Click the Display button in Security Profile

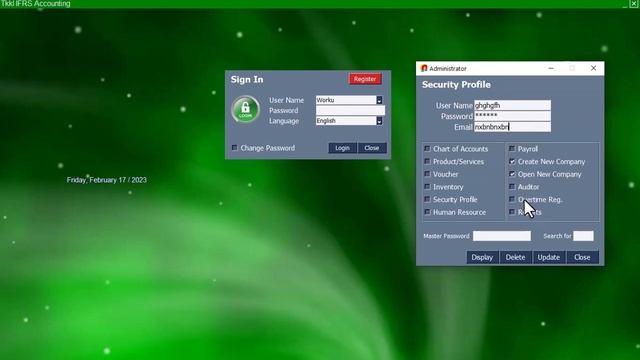point(482,257)
